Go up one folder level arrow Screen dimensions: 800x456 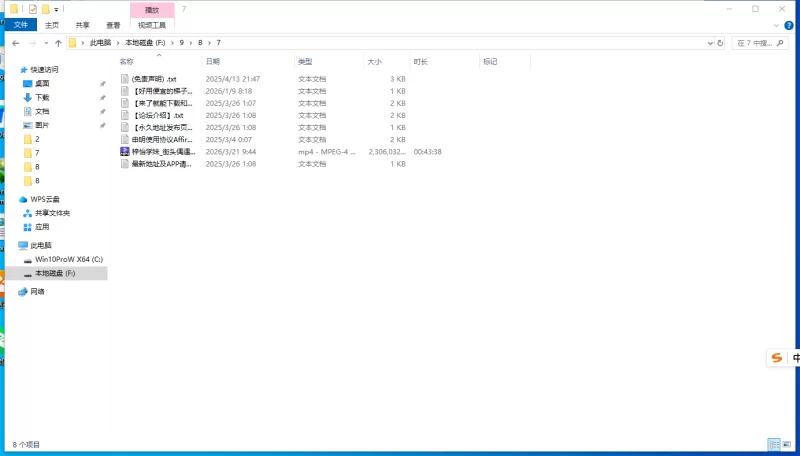(58, 43)
